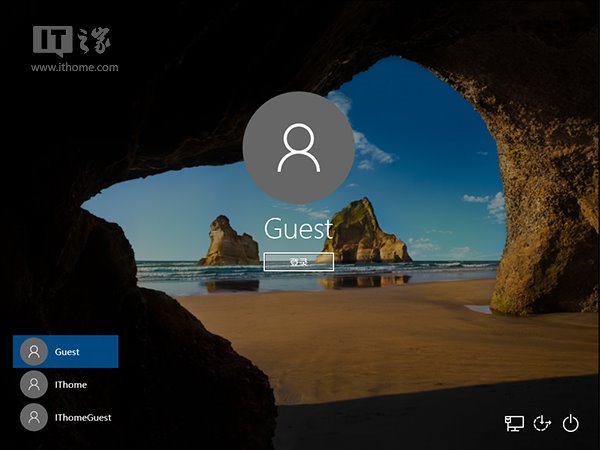Screen dimensions: 600x450
Task: Choose the IThomeGuest user name
Action: pos(83,417)
